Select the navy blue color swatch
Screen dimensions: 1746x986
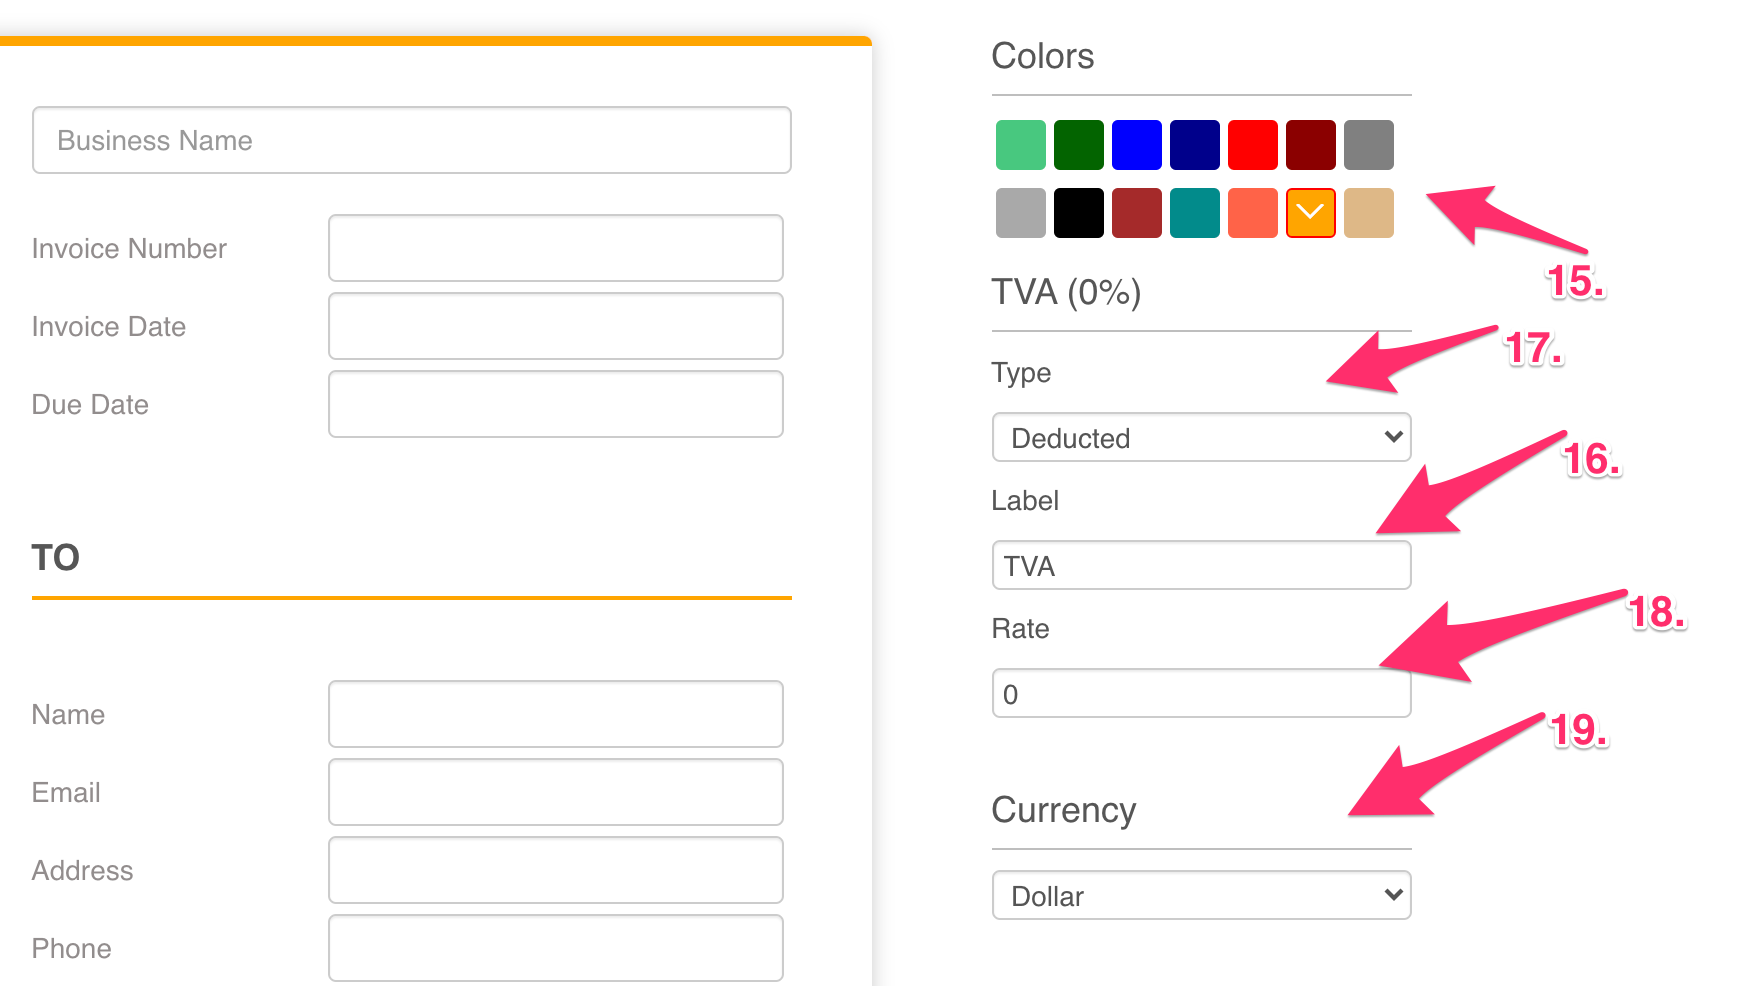pos(1194,145)
